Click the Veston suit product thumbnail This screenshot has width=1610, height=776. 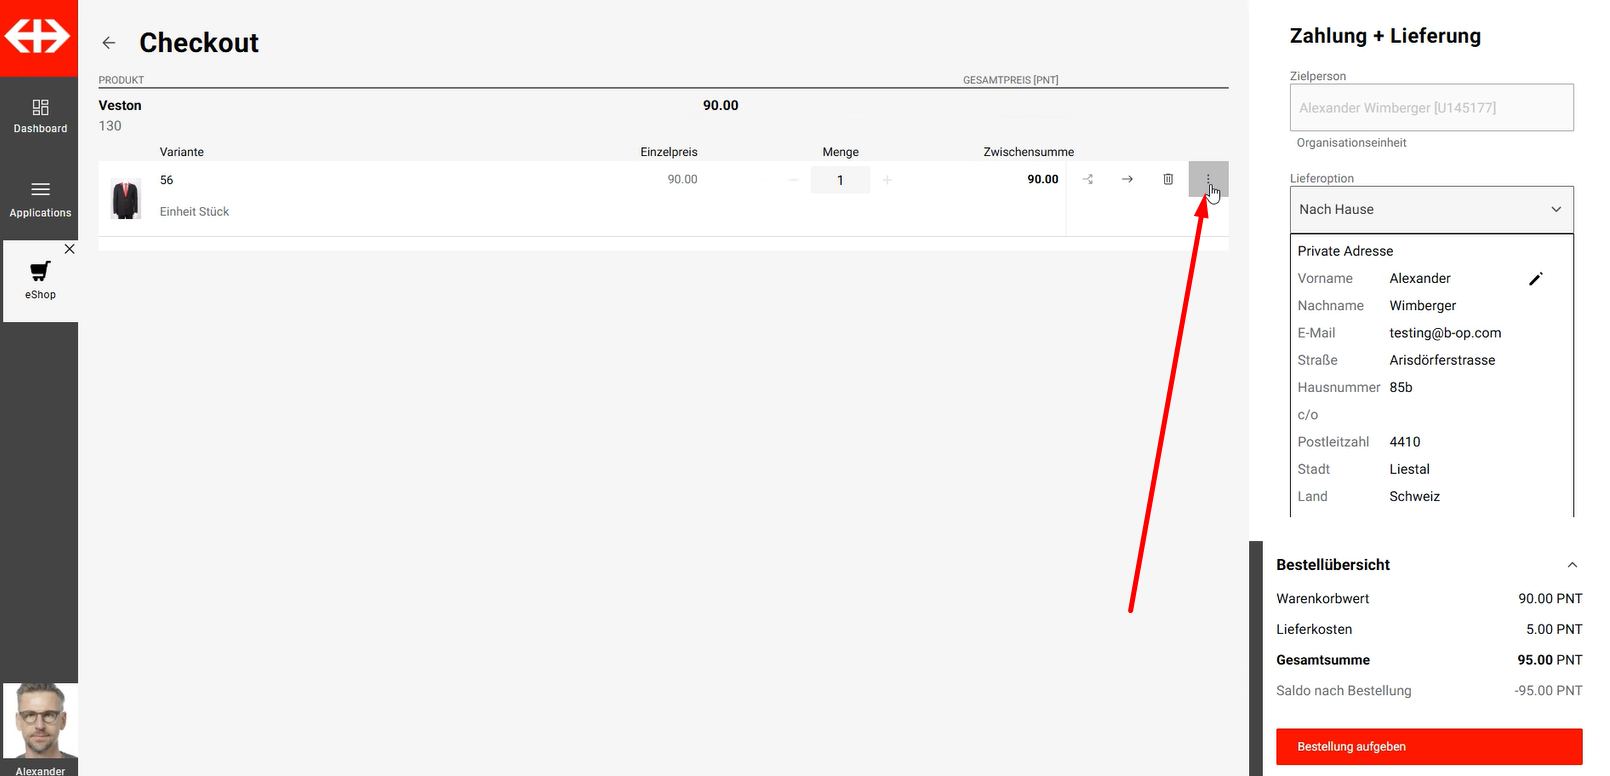click(126, 199)
